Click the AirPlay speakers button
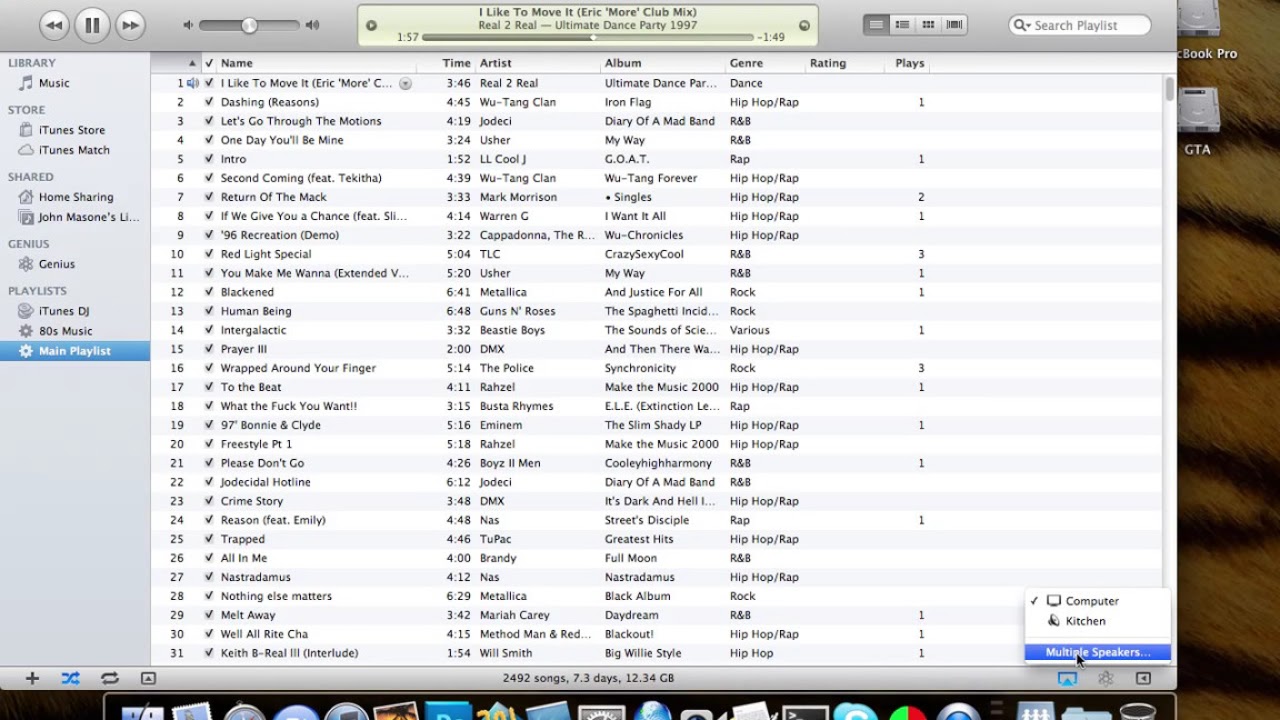Image resolution: width=1280 pixels, height=720 pixels. [1067, 678]
